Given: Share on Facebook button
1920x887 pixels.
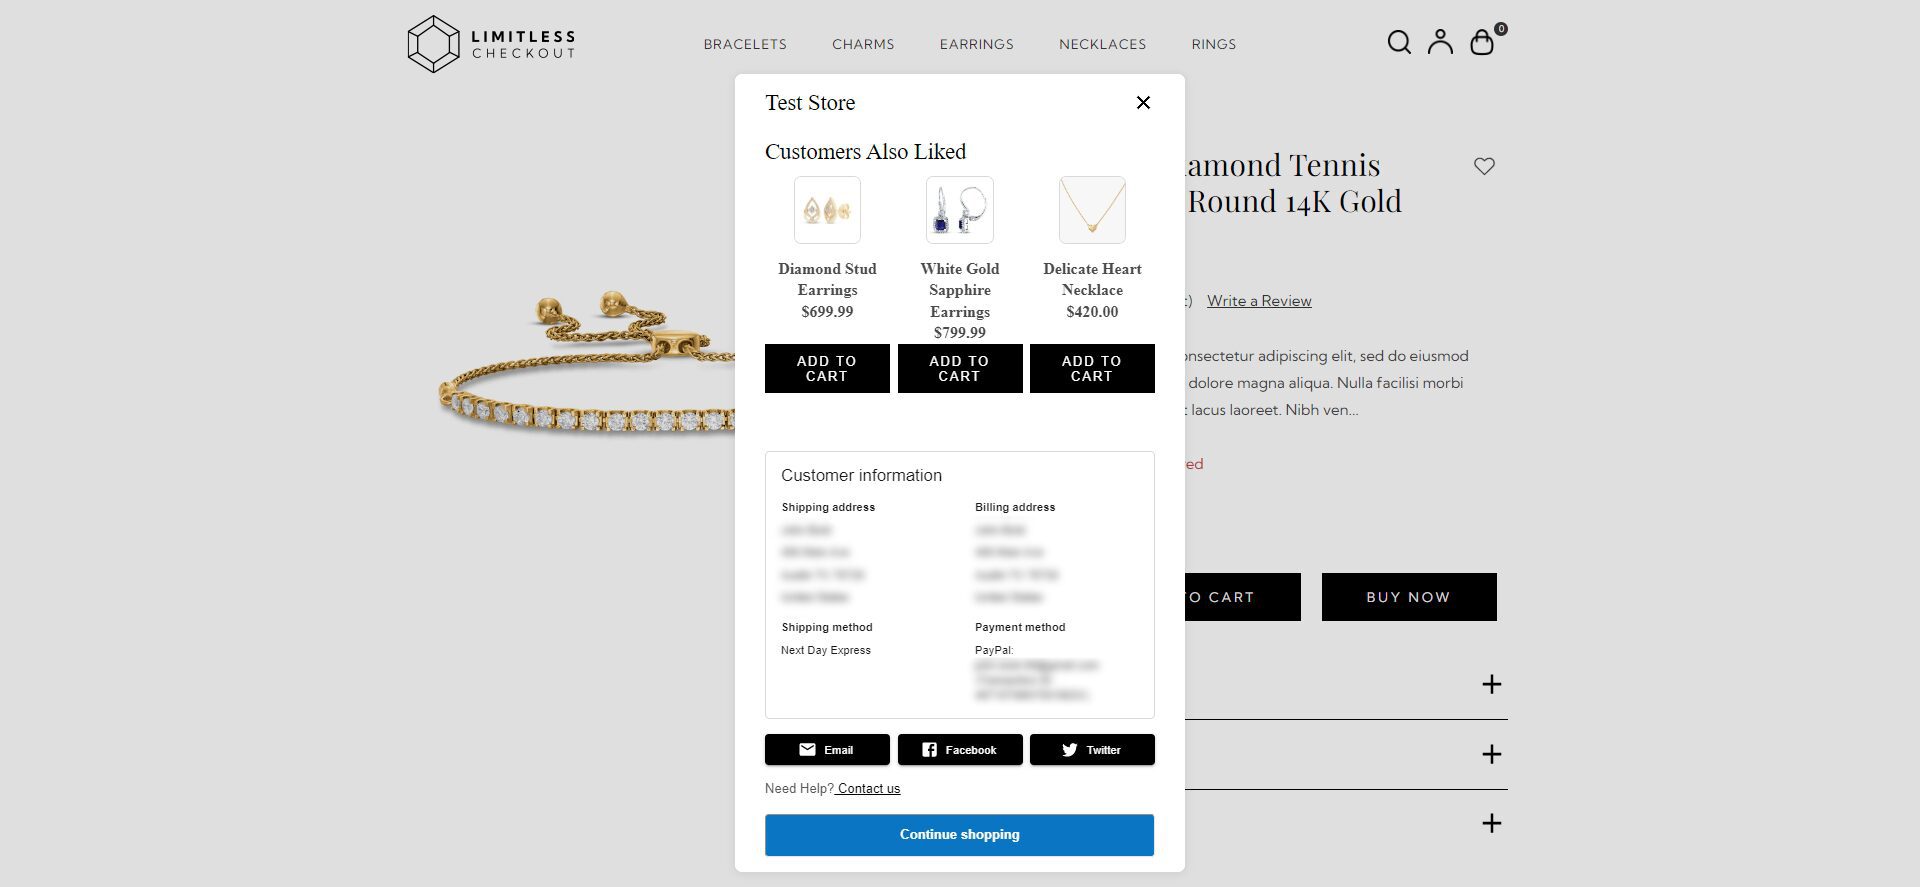Looking at the screenshot, I should click(x=959, y=750).
